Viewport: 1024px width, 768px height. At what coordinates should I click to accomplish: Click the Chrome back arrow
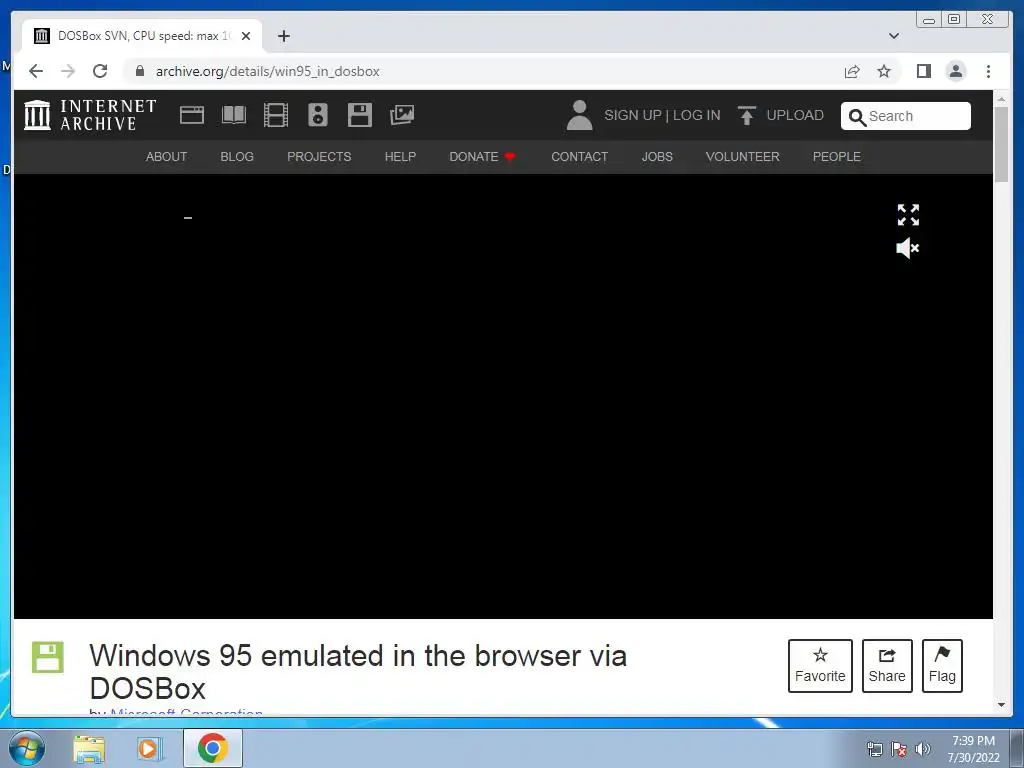36,71
